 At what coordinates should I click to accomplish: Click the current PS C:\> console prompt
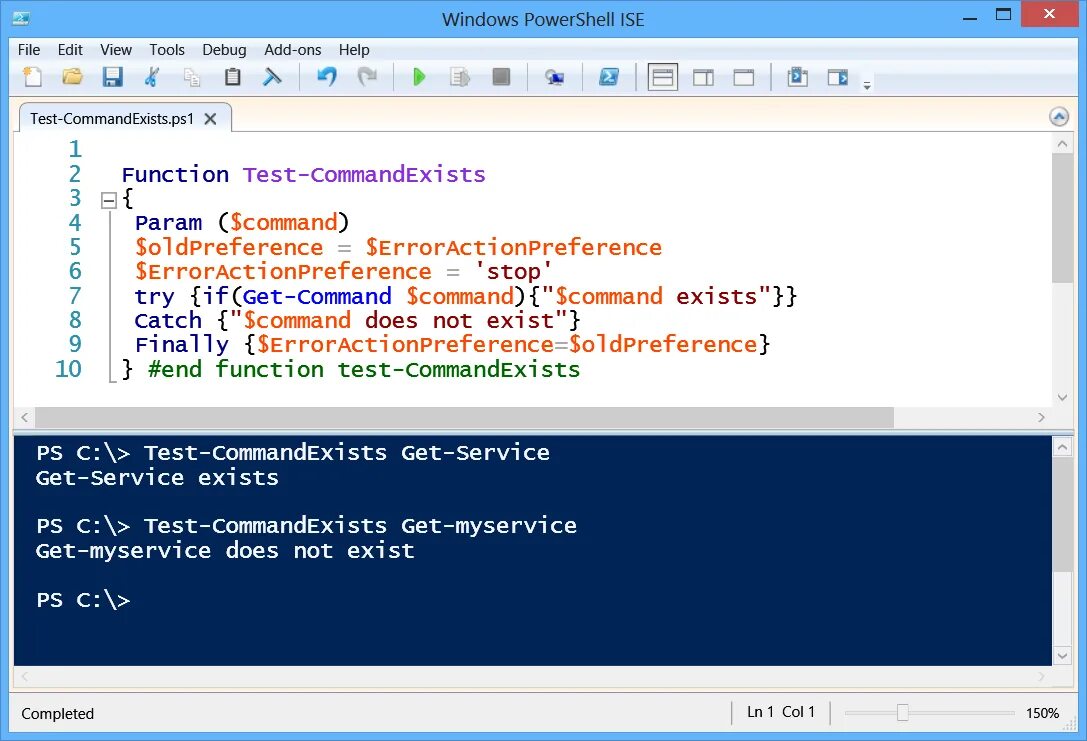click(x=83, y=600)
